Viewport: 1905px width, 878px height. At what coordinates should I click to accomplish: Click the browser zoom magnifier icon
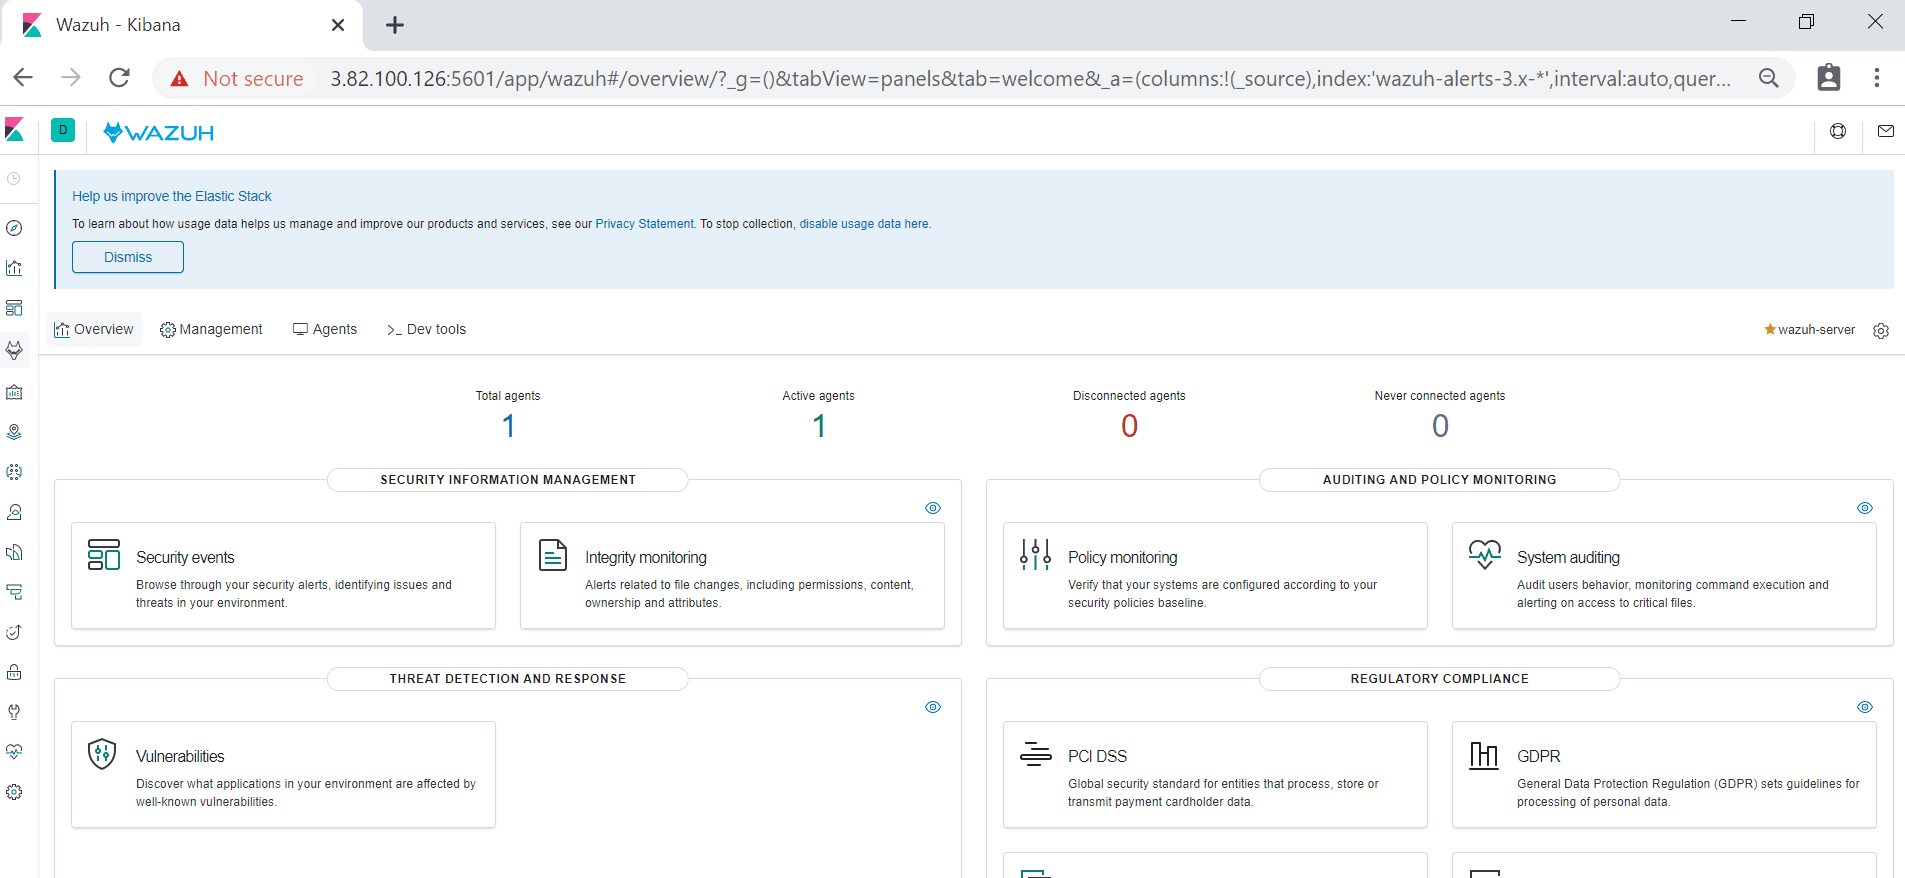(1769, 78)
